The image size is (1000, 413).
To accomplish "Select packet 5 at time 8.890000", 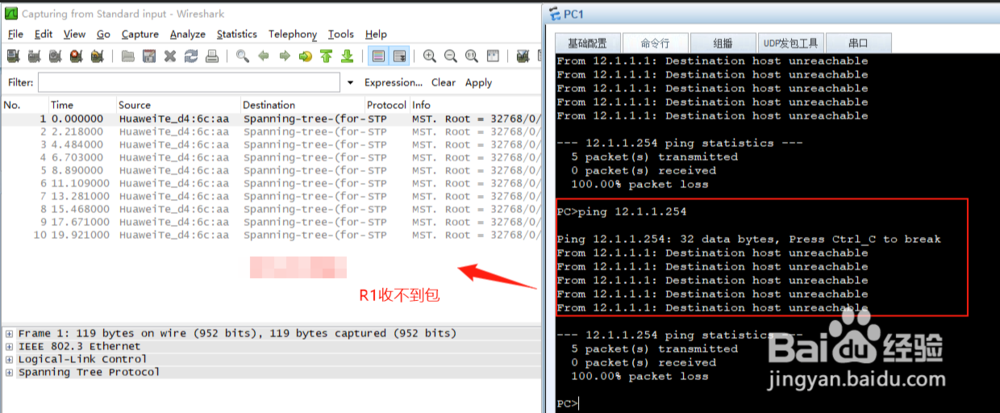I will [271, 170].
